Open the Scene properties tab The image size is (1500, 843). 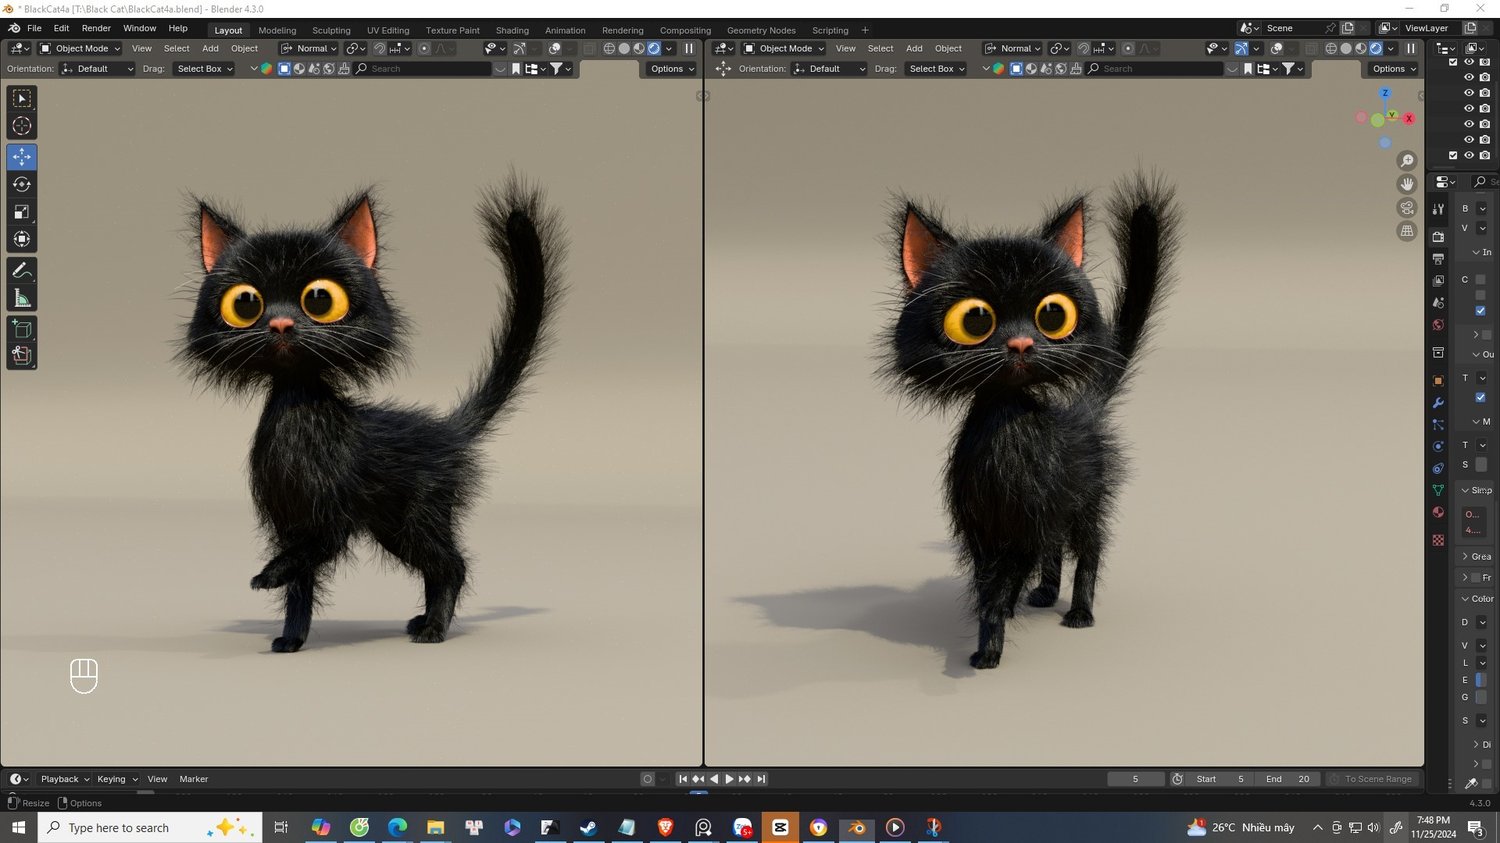click(x=1438, y=303)
